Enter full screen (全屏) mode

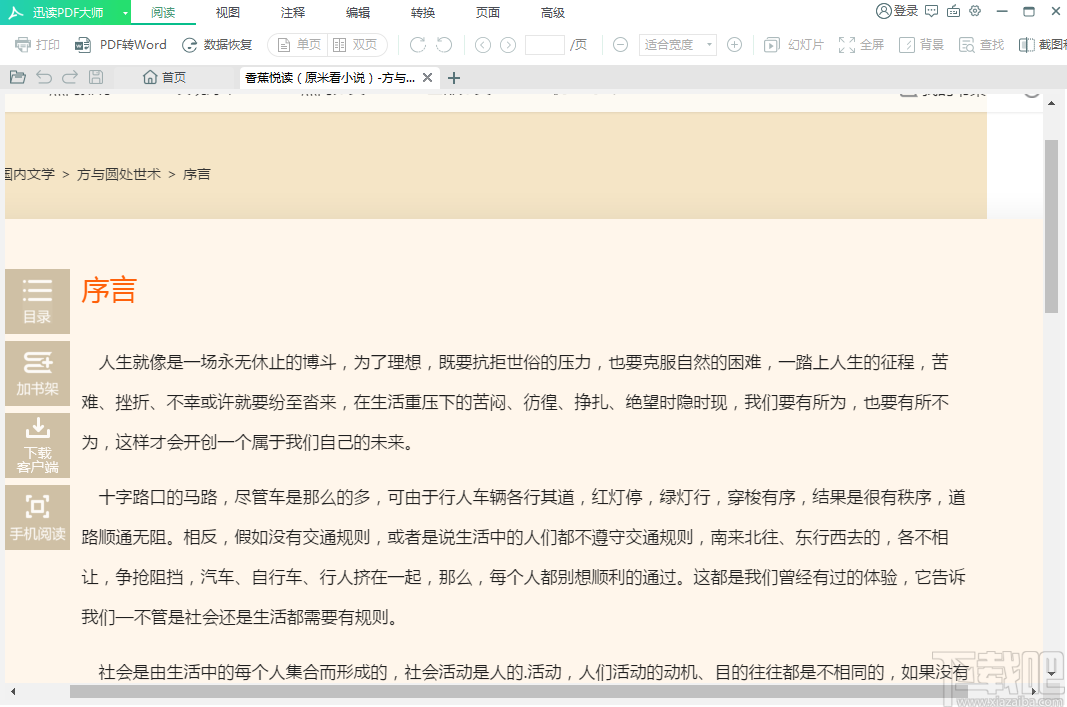(861, 44)
